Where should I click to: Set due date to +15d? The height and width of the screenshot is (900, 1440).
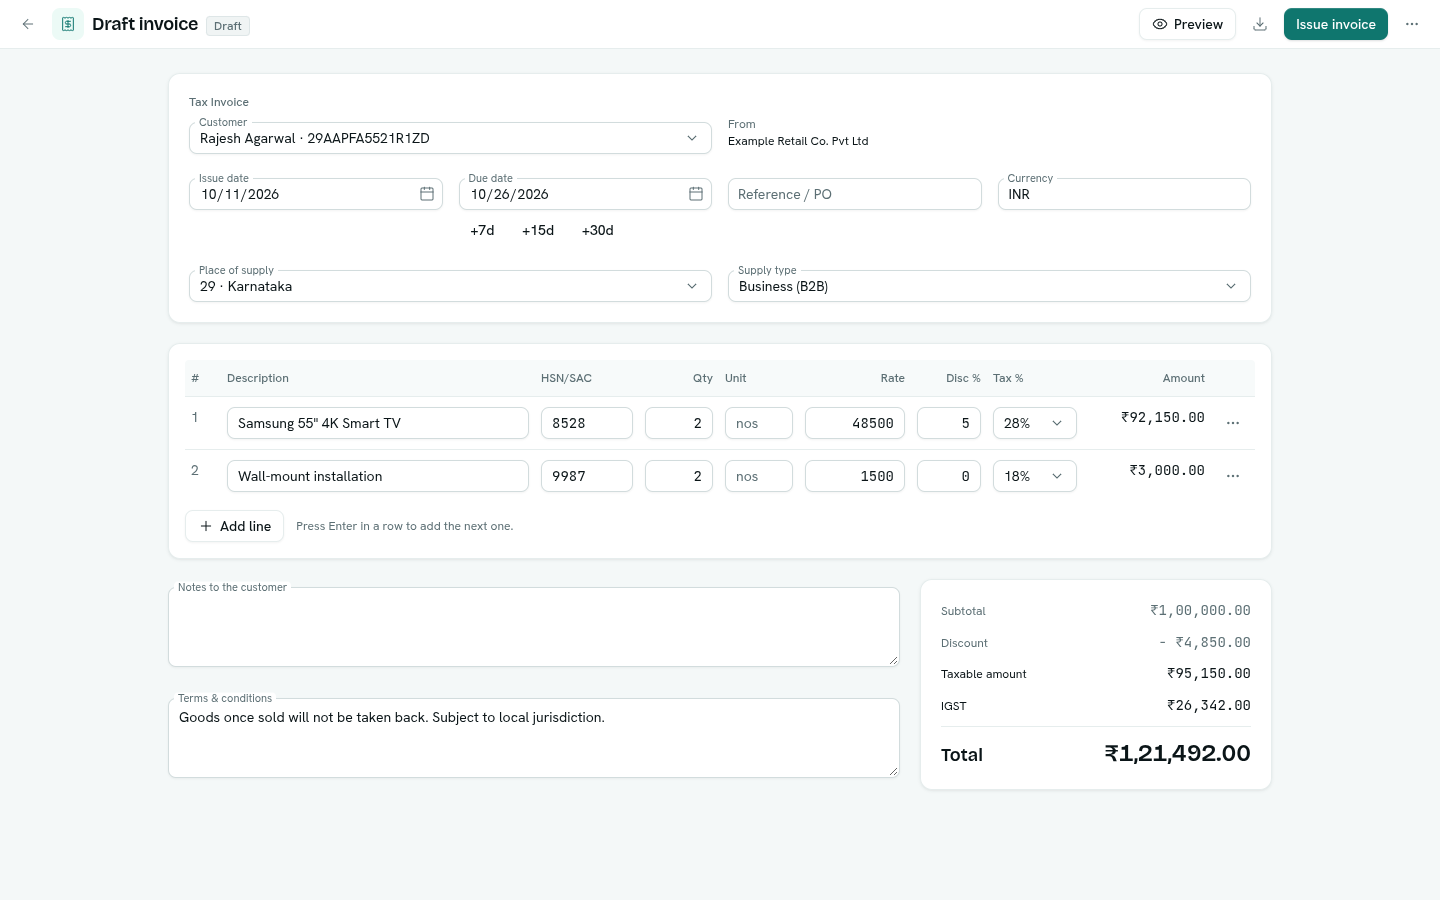pos(538,230)
